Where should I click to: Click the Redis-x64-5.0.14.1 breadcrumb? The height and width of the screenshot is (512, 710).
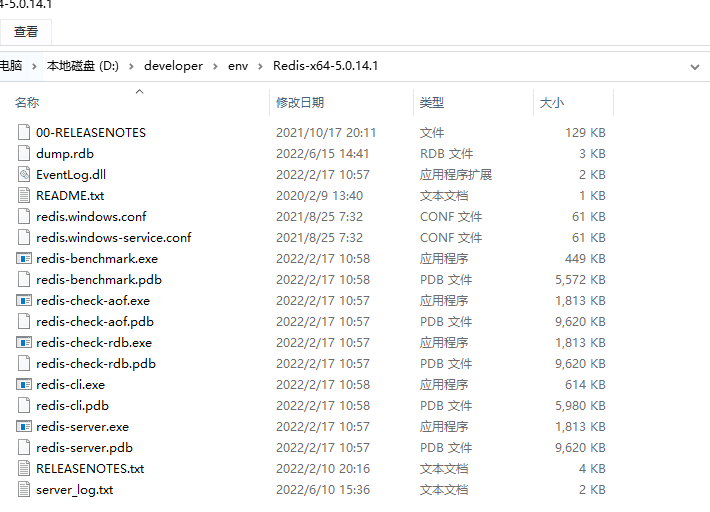(x=326, y=66)
